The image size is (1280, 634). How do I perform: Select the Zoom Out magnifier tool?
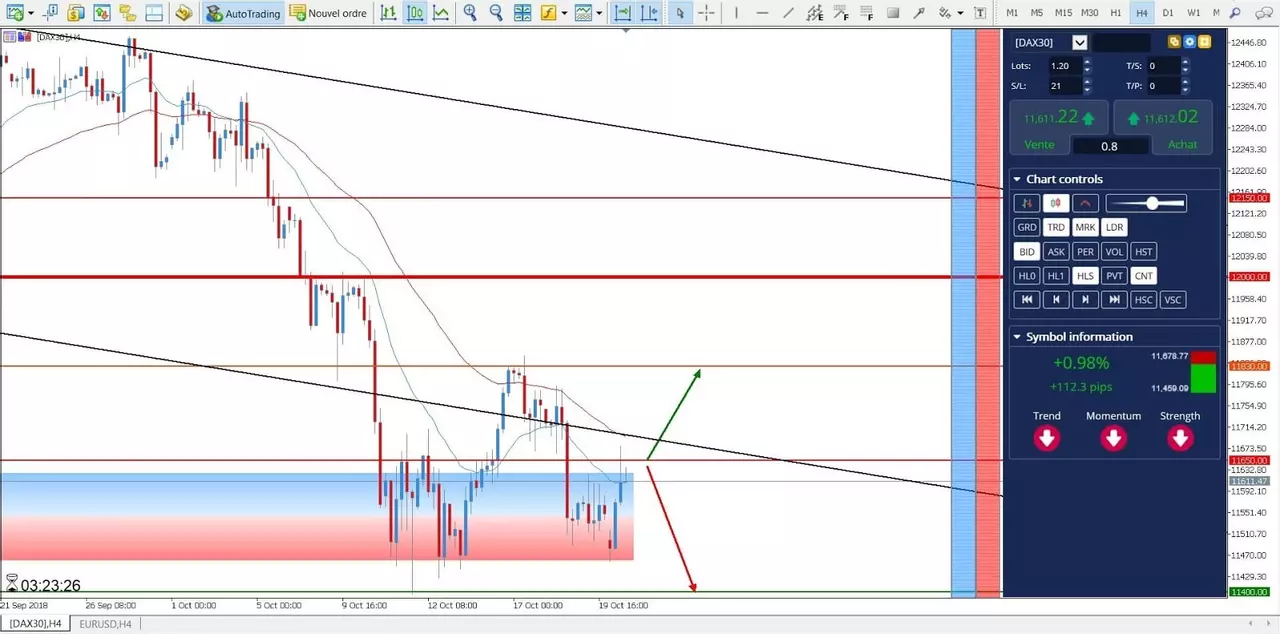[495, 13]
